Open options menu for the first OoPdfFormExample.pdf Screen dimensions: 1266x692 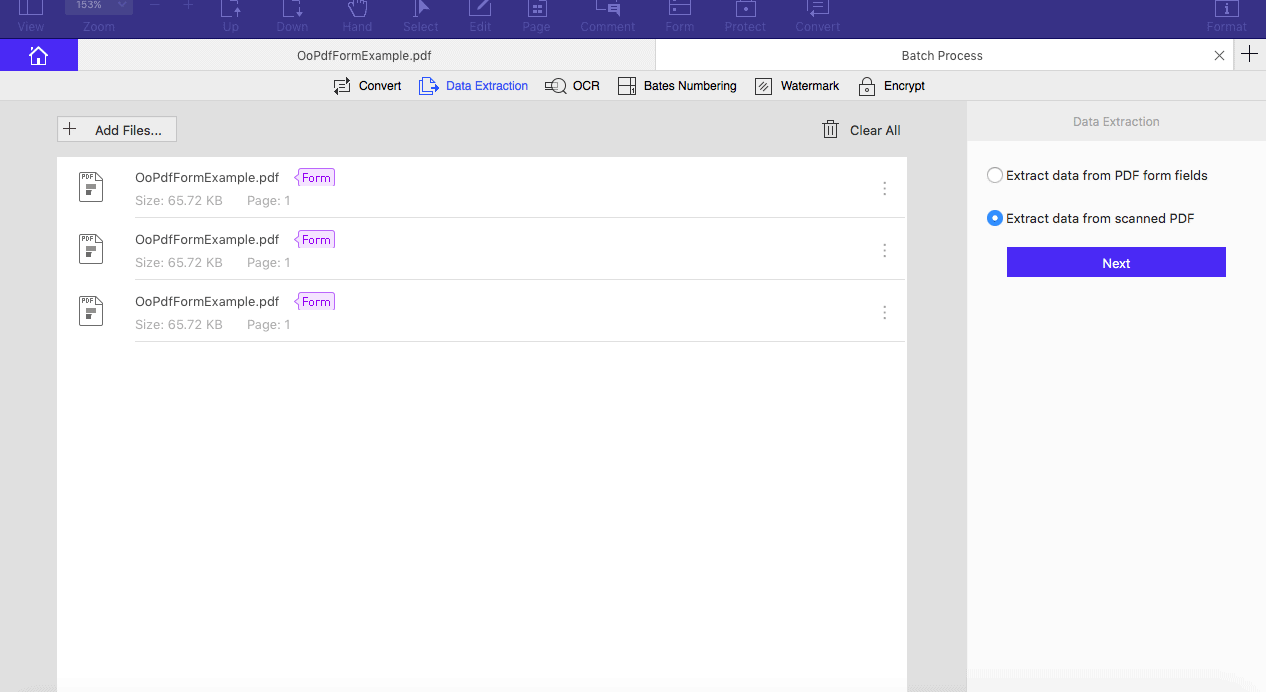point(884,188)
